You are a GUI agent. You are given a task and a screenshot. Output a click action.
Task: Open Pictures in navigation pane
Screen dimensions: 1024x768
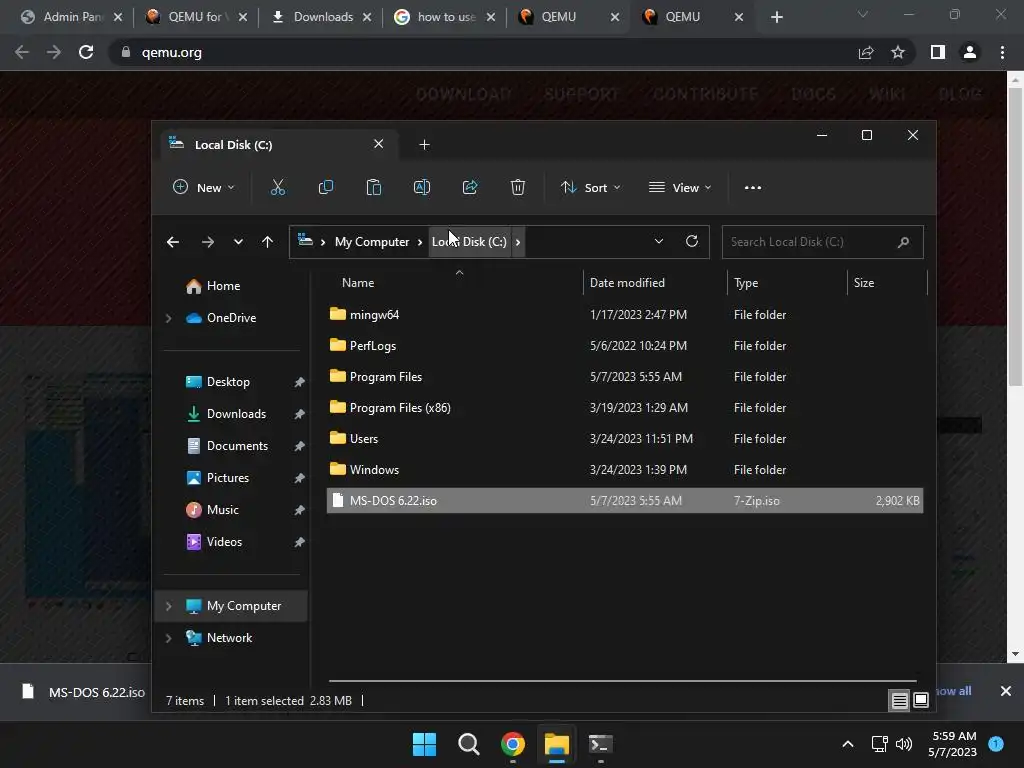click(x=227, y=478)
